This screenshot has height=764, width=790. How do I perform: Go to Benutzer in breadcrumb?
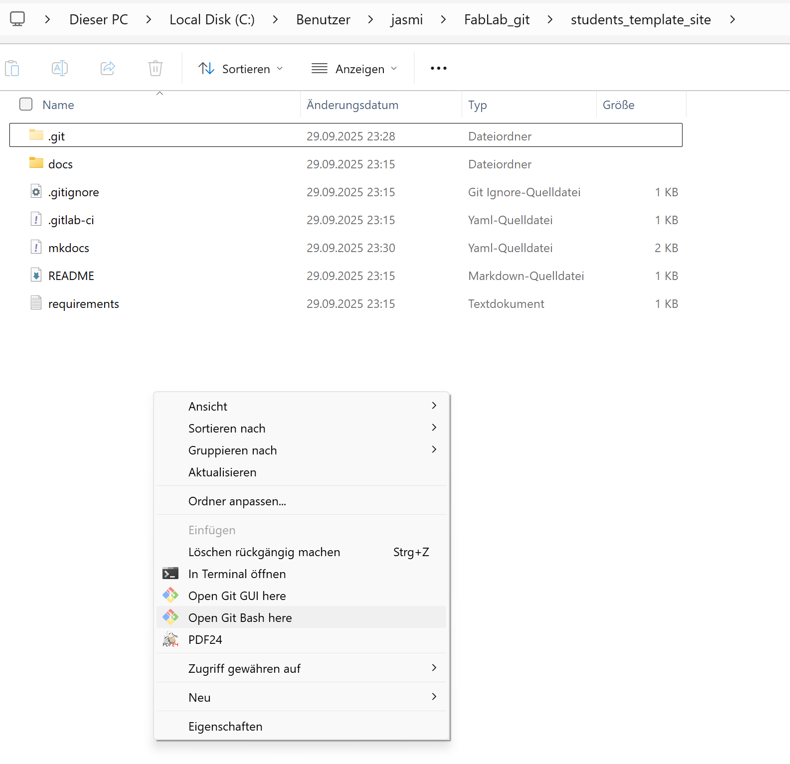click(323, 20)
